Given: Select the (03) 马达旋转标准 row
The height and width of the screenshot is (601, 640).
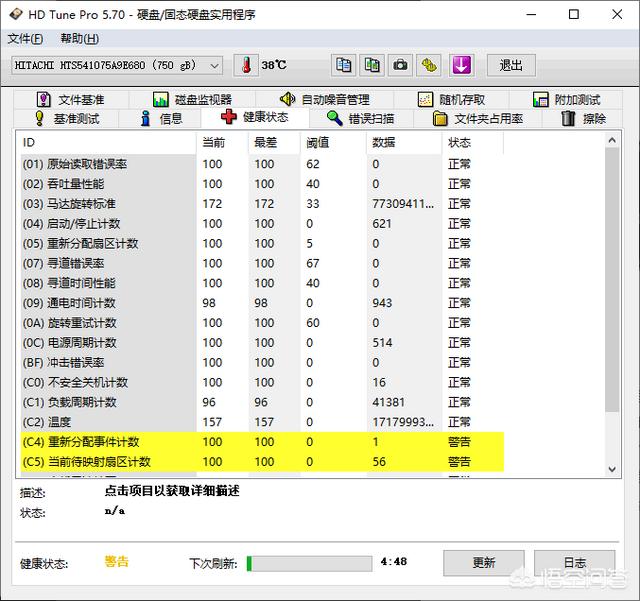Looking at the screenshot, I should point(262,204).
